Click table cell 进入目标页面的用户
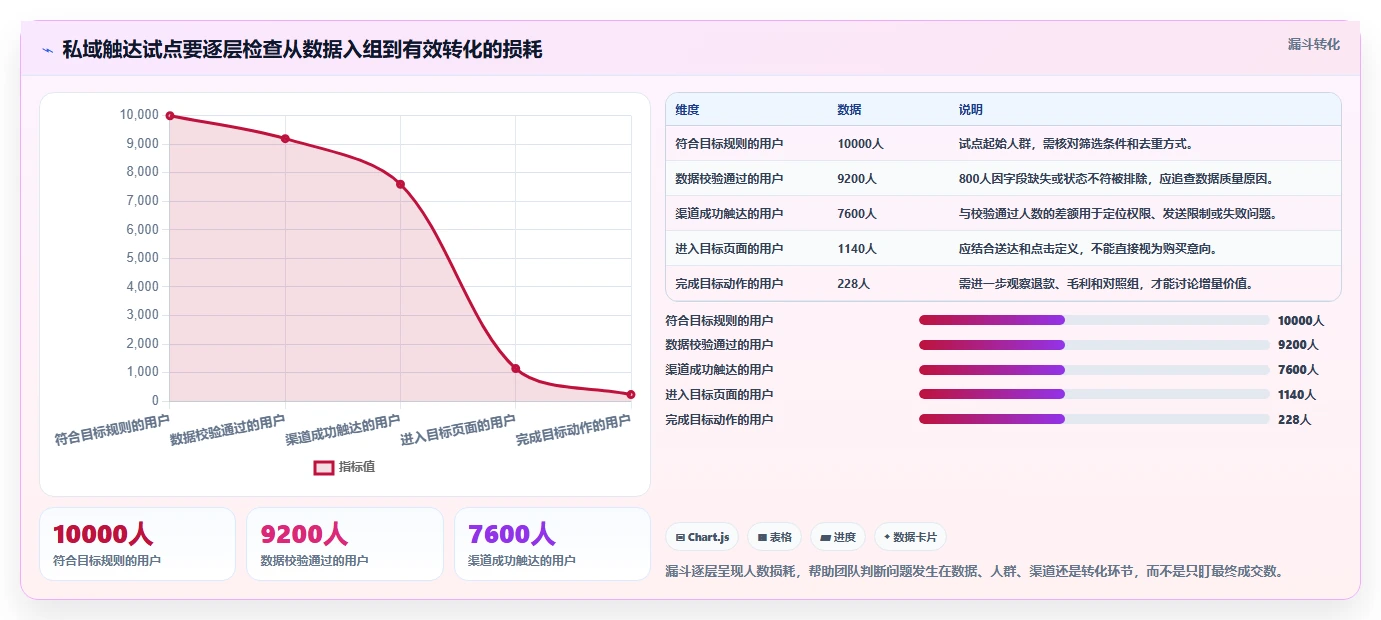 pyautogui.click(x=729, y=249)
